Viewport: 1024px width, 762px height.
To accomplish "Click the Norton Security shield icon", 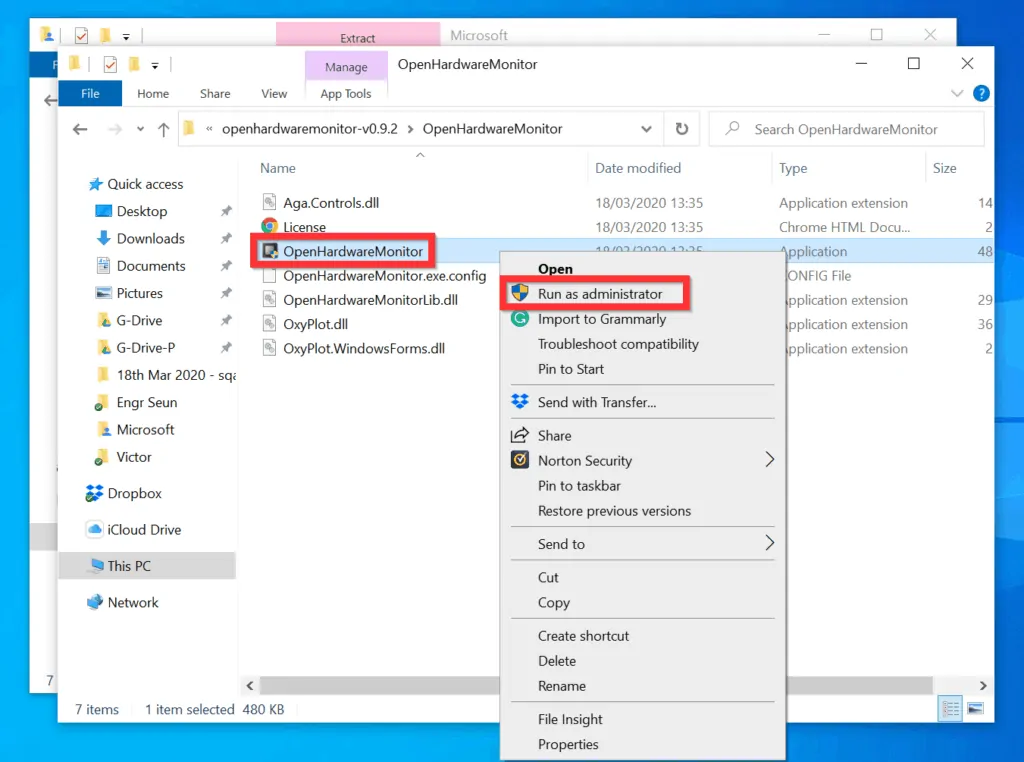I will click(x=520, y=461).
